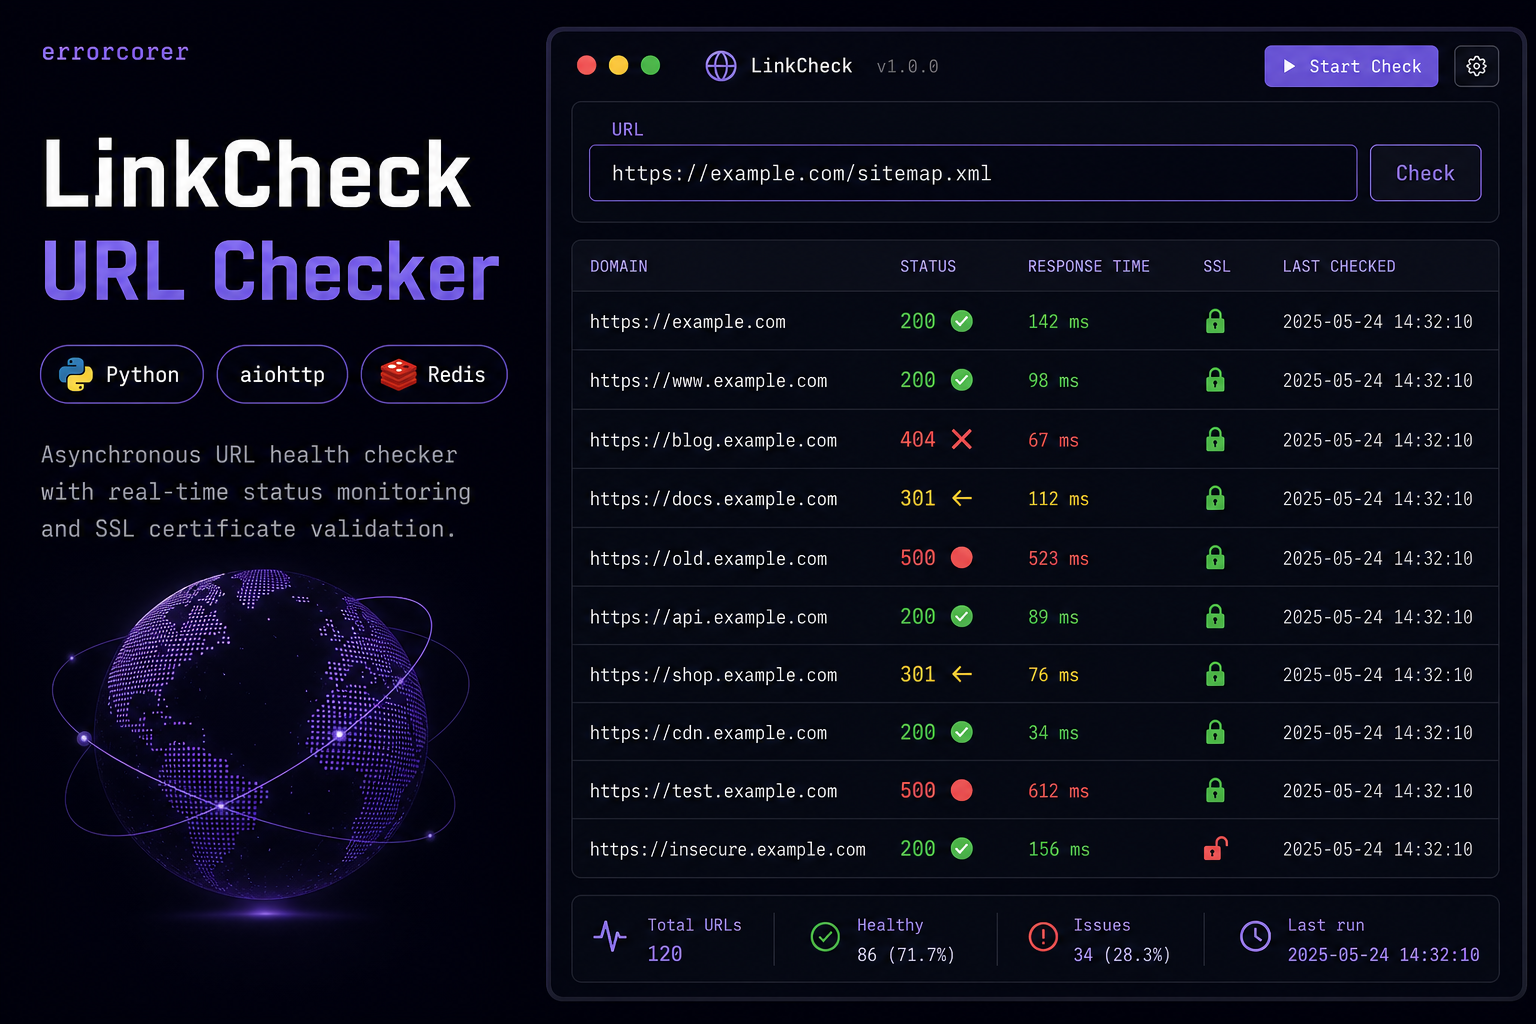Click the red X icon beside 404 status

coord(962,439)
